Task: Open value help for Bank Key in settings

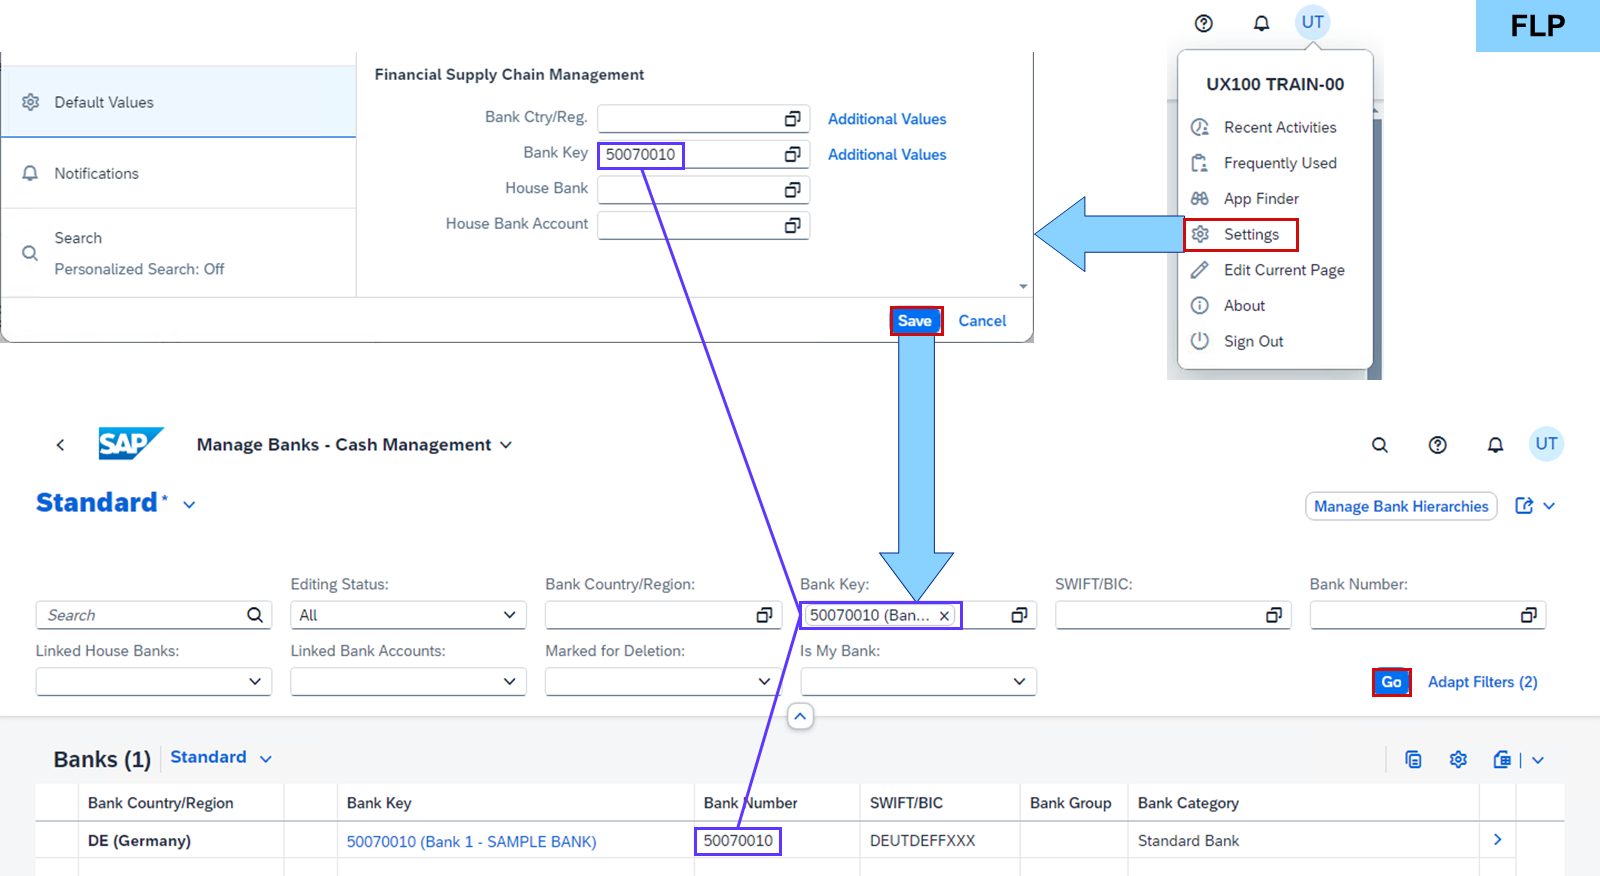Action: [x=792, y=154]
